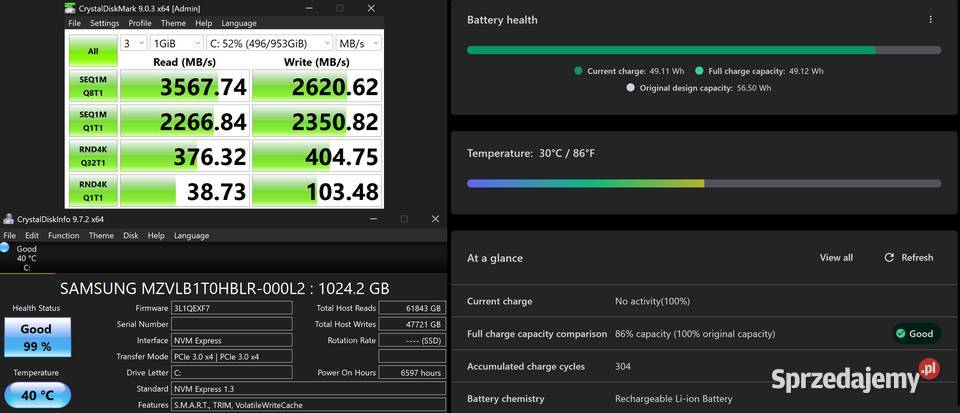Open CrystalDiskInfo Theme menu
Viewport: 960px width, 413px height.
click(x=101, y=236)
